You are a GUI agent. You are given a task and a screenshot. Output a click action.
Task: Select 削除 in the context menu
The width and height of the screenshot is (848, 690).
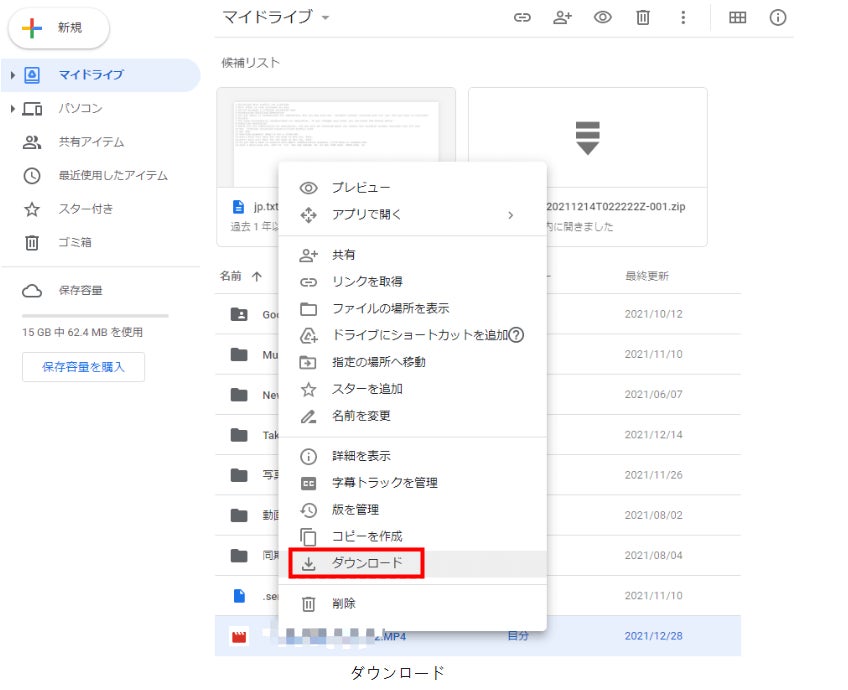tap(413, 603)
